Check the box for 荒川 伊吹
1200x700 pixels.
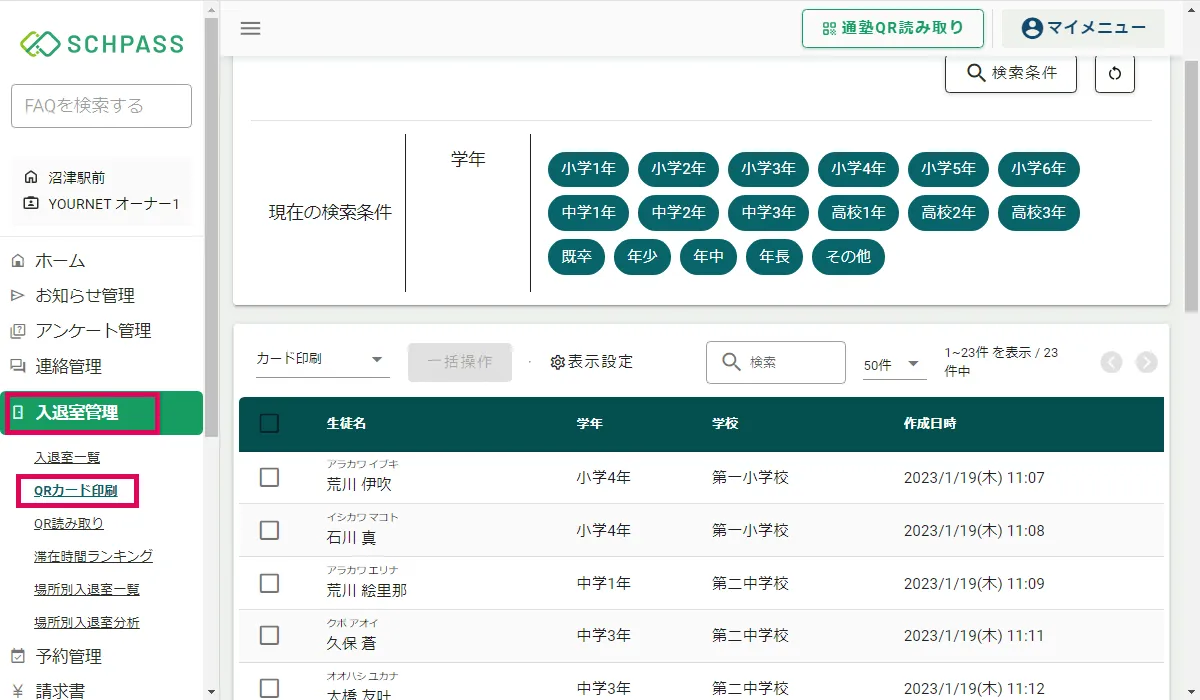[x=269, y=478]
